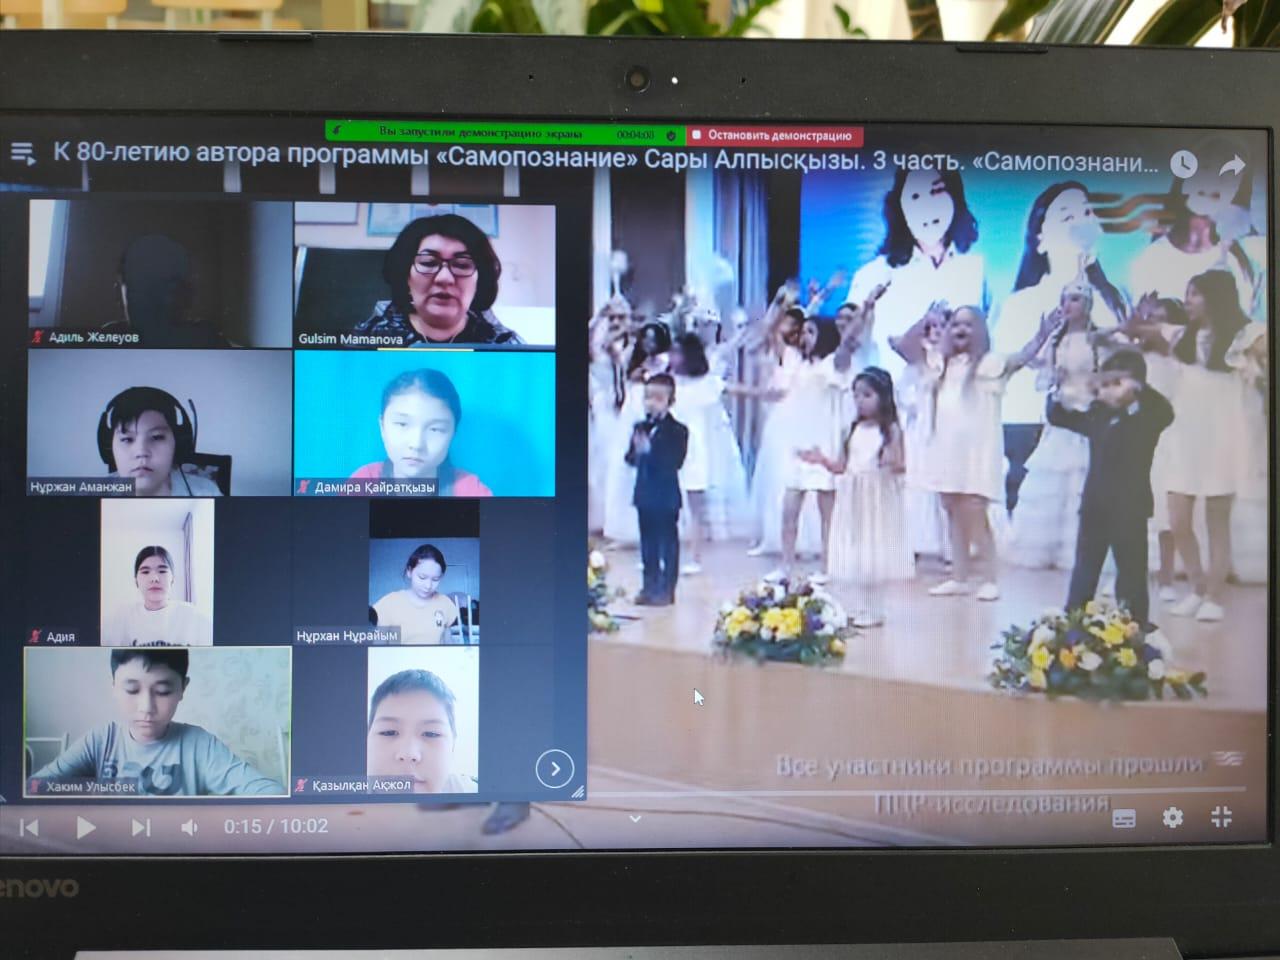This screenshot has width=1280, height=960.
Task: Mute the video volume speaker icon
Action: click(x=189, y=827)
